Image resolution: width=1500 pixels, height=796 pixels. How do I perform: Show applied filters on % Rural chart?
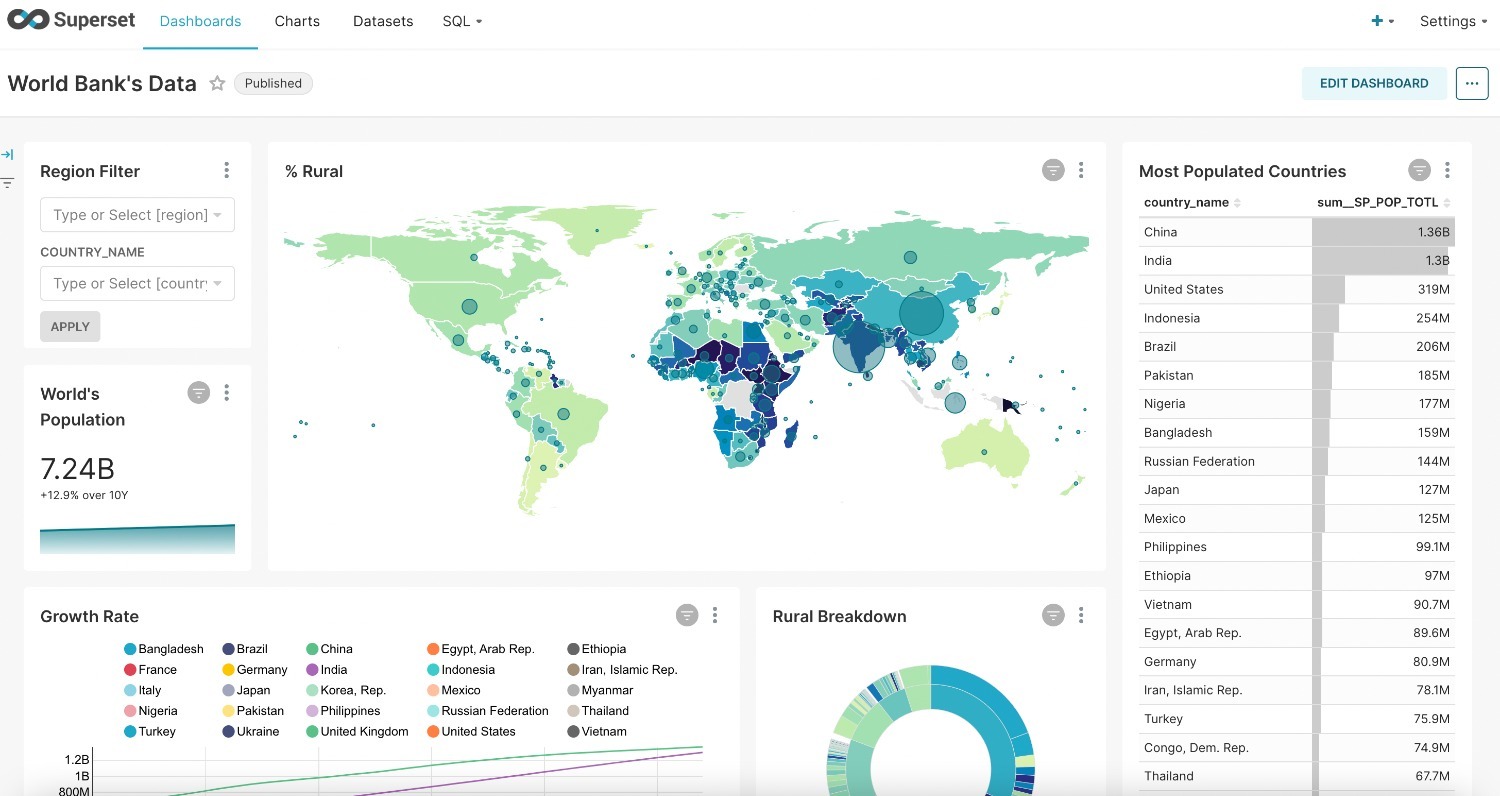[1053, 170]
